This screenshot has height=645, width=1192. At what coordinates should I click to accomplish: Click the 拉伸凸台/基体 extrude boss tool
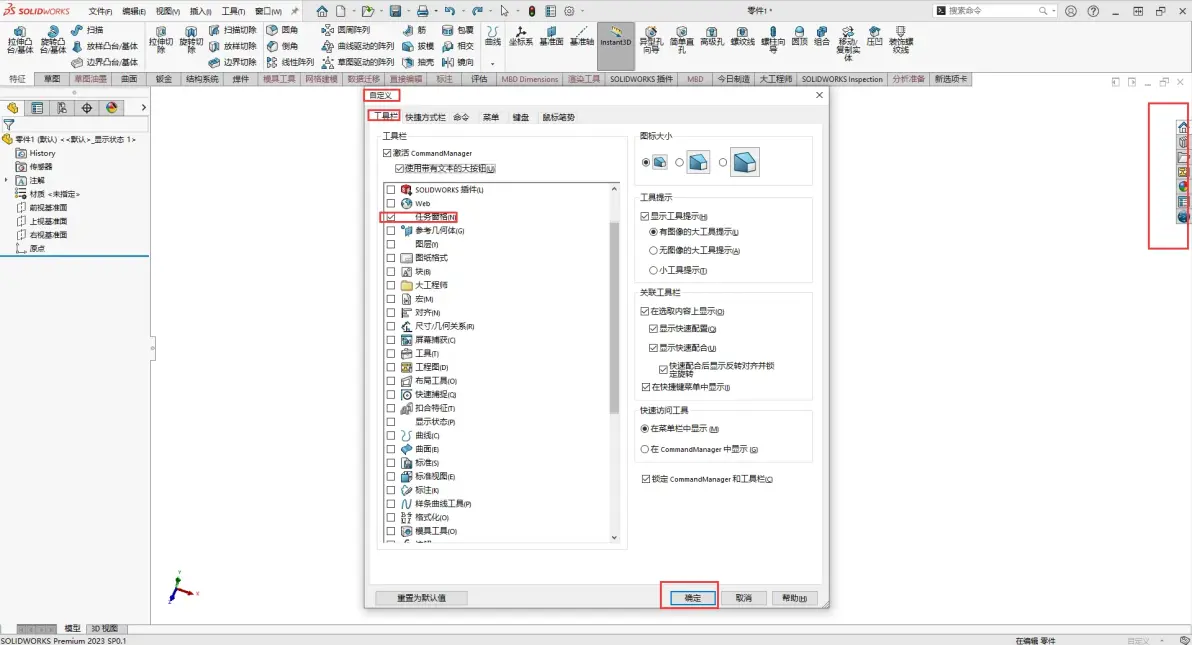(20, 40)
